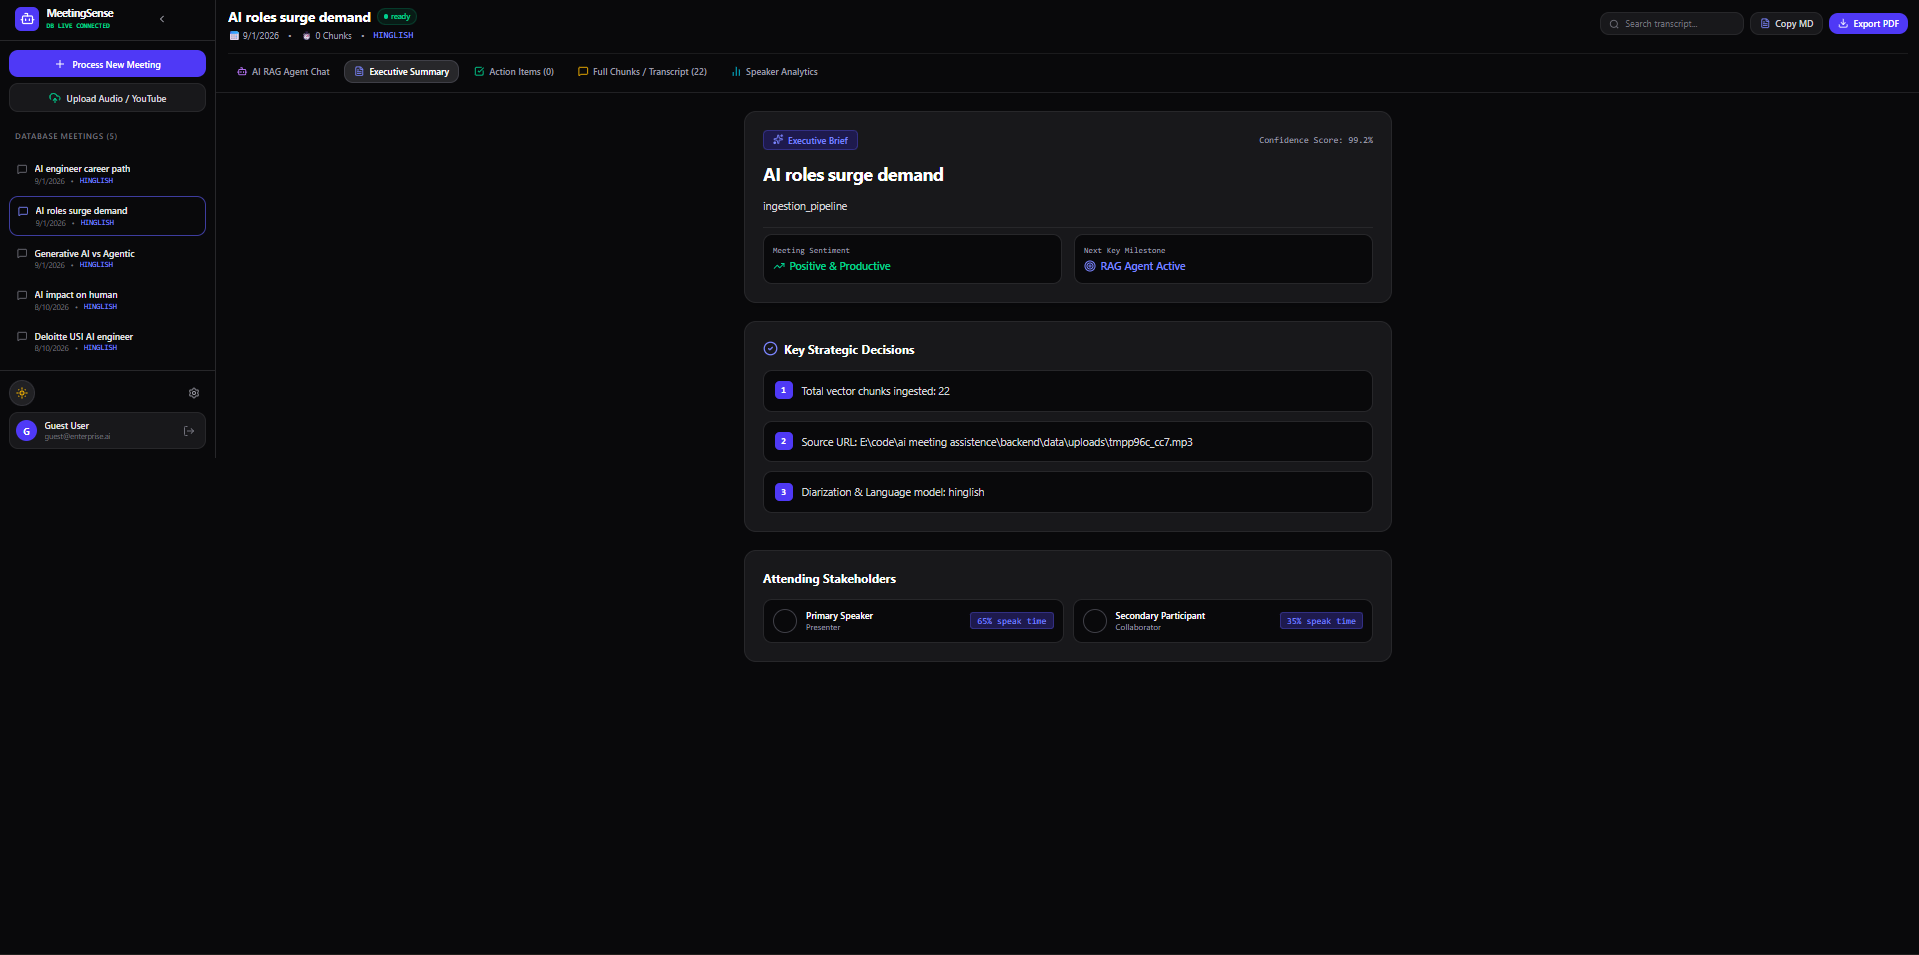Export the summary as PDF
The height and width of the screenshot is (955, 1919).
click(x=1868, y=24)
